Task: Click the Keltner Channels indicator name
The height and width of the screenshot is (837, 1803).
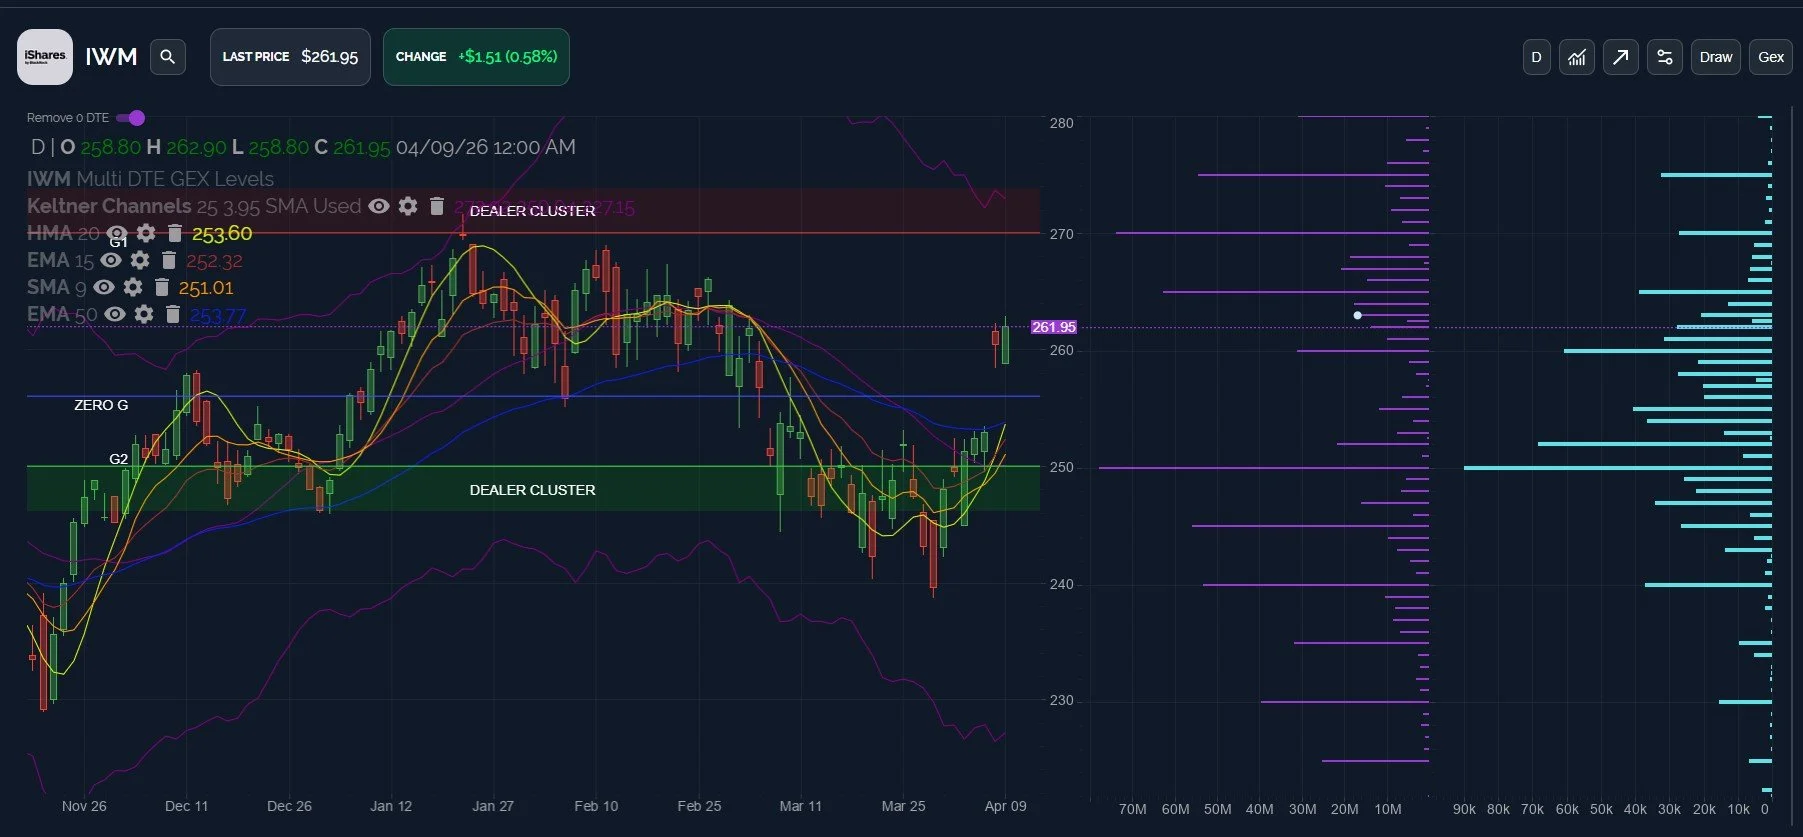Action: 109,206
